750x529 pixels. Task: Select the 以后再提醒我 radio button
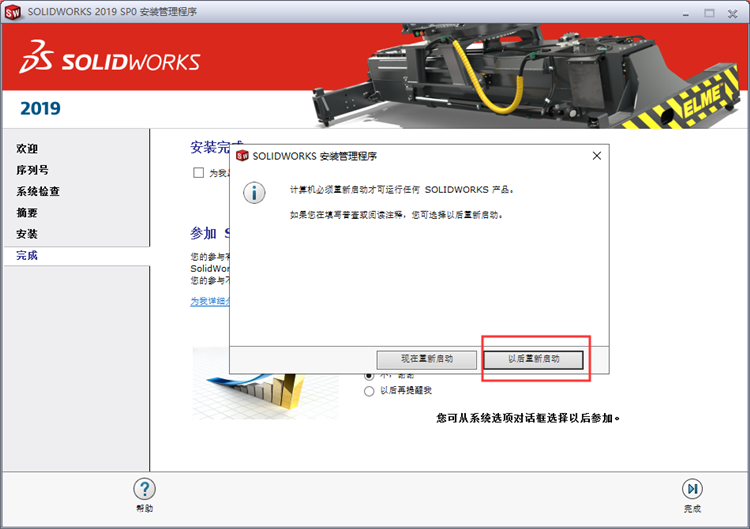point(369,391)
